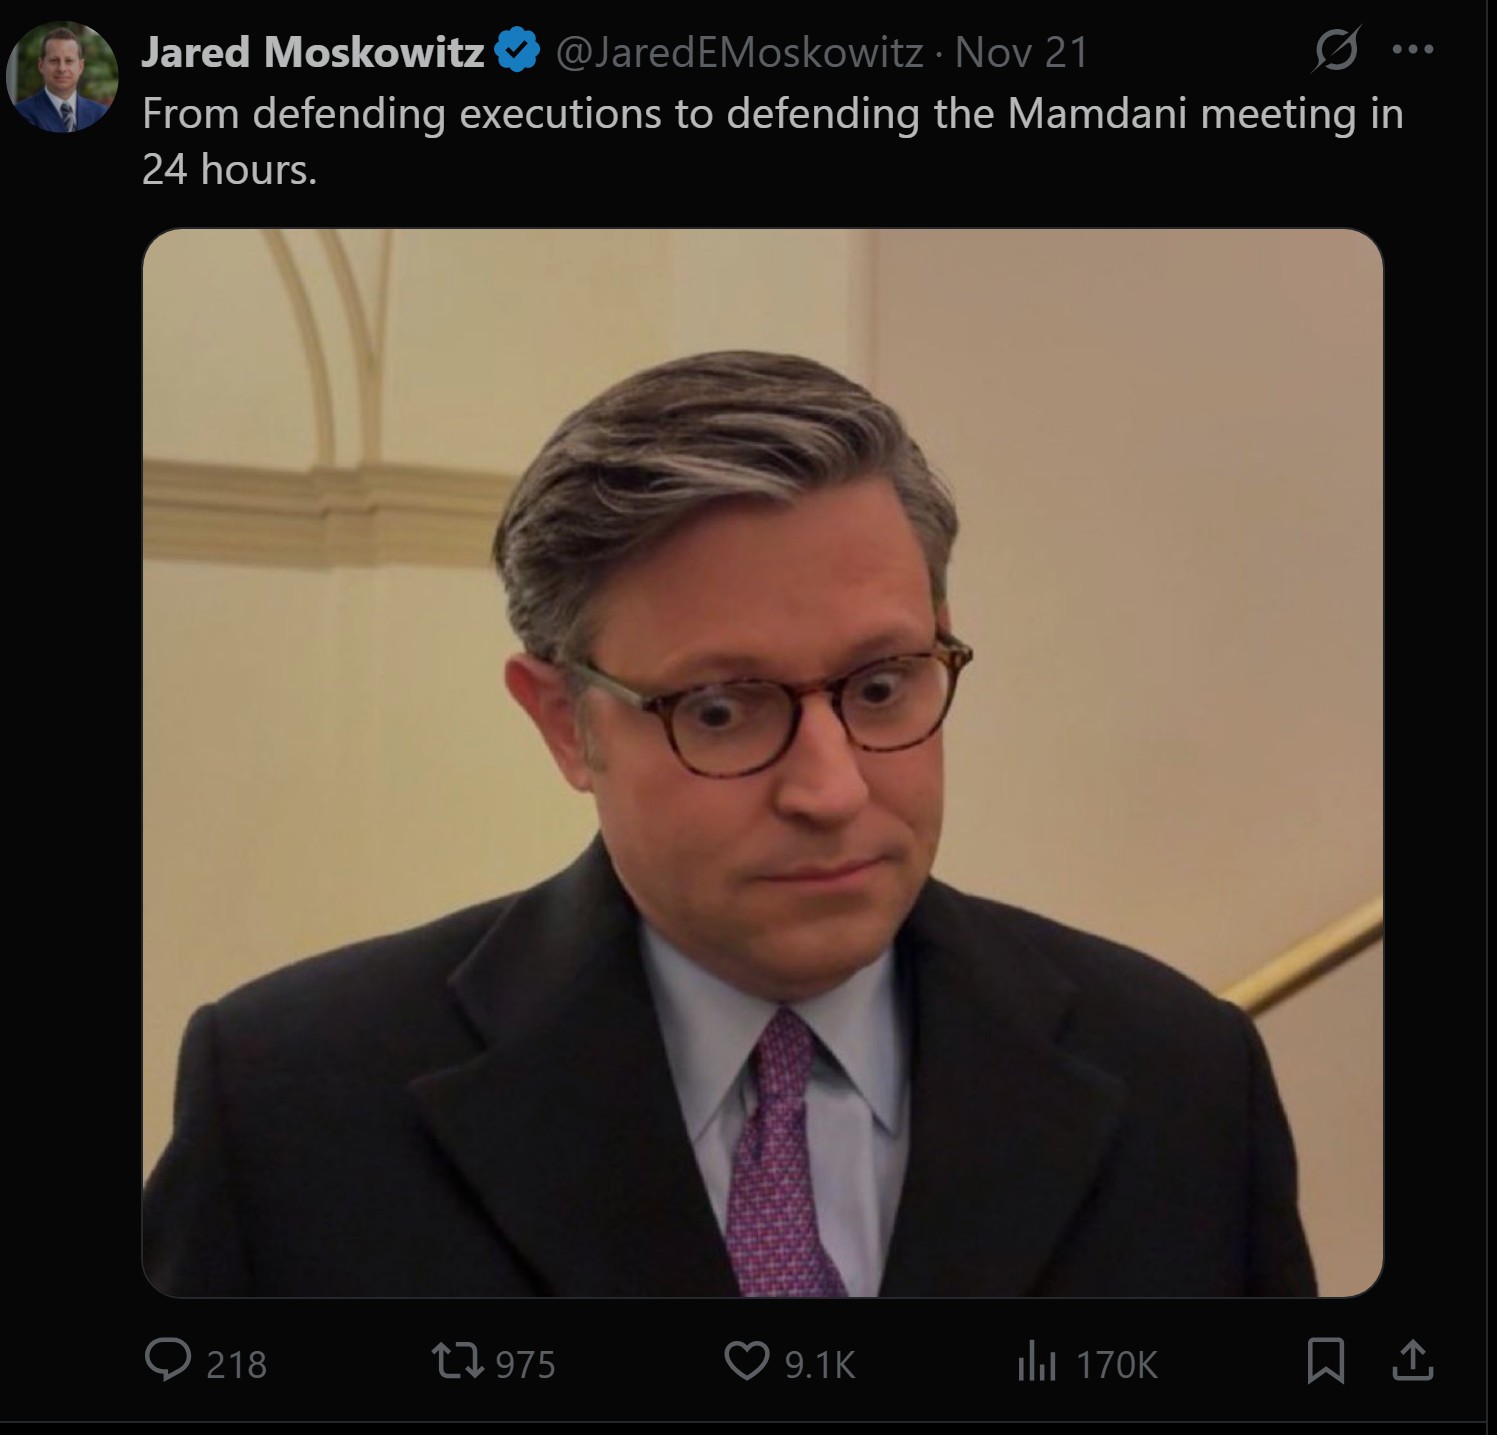Click the 170K views count
This screenshot has height=1435, width=1497.
(x=1117, y=1364)
